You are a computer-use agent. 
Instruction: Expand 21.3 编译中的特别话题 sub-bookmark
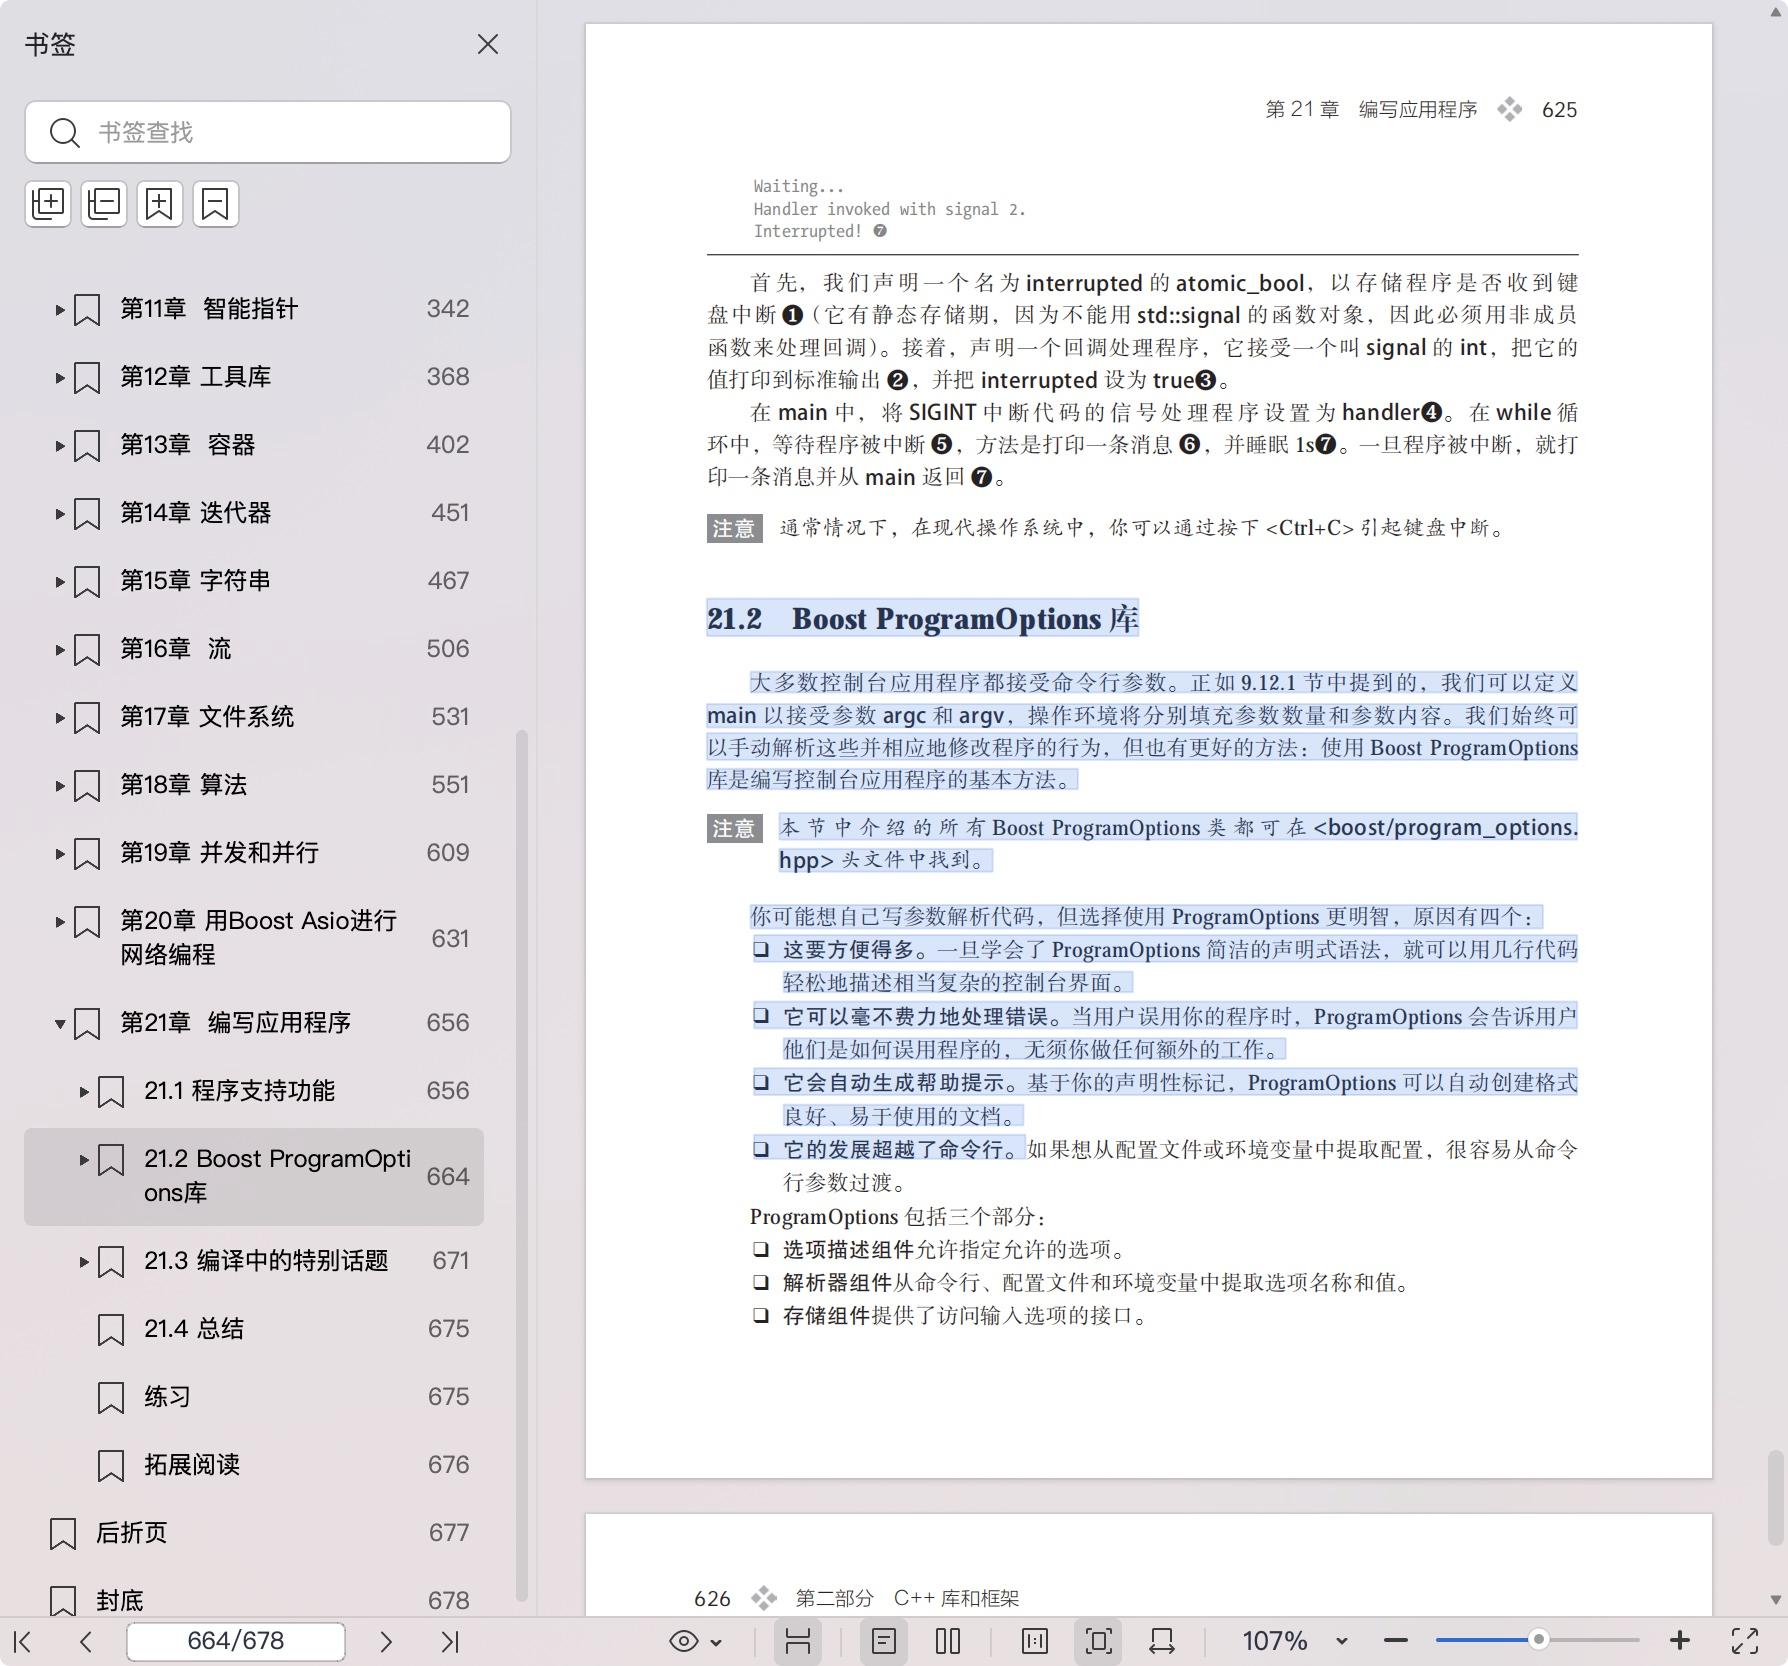coord(84,1262)
